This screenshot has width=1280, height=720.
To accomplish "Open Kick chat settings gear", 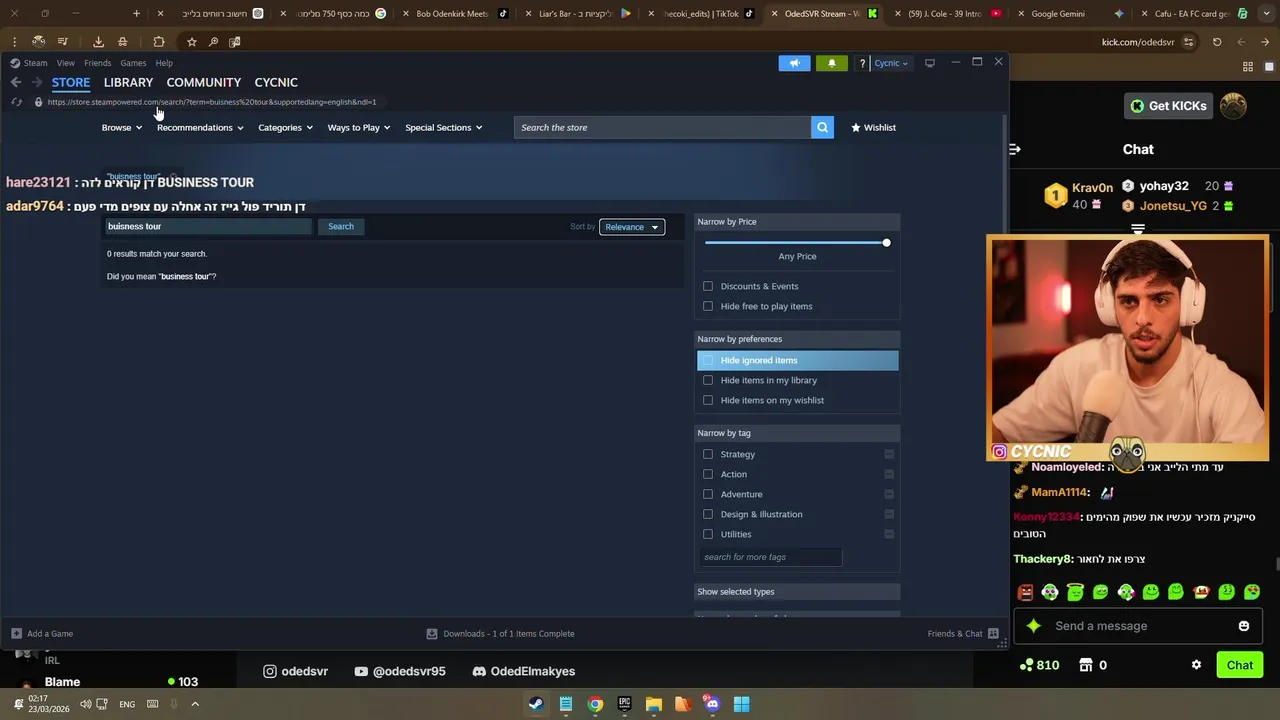I will coord(1196,665).
